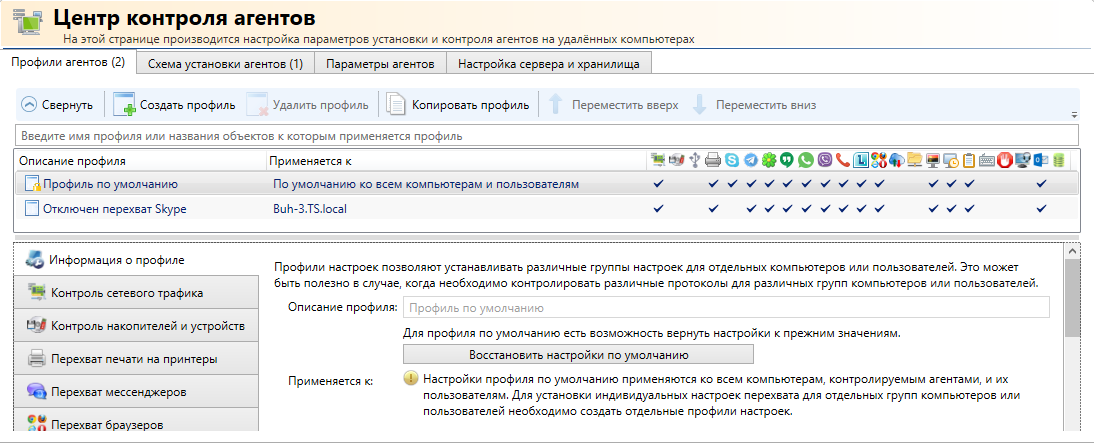Toggle the Skype checkmark for Профиль по умолчанию
The height and width of the screenshot is (443, 1094).
732,184
